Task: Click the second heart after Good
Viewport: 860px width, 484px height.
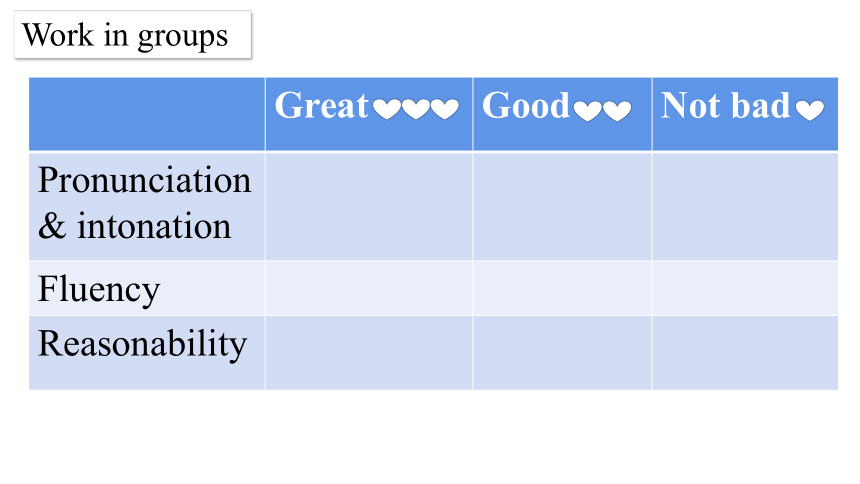Action: 617,111
